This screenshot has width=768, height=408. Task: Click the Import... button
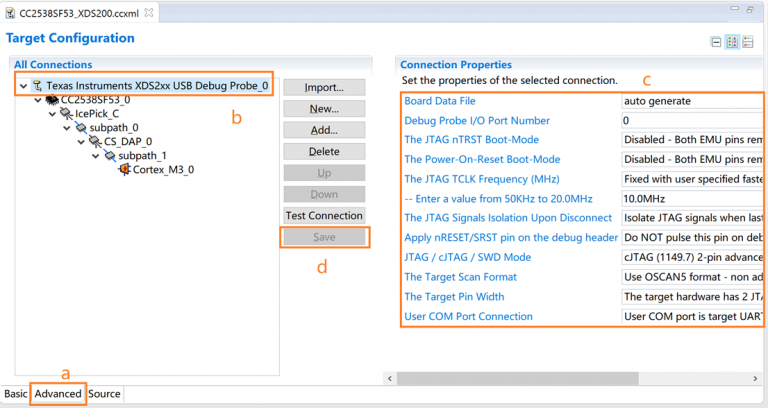click(x=324, y=87)
